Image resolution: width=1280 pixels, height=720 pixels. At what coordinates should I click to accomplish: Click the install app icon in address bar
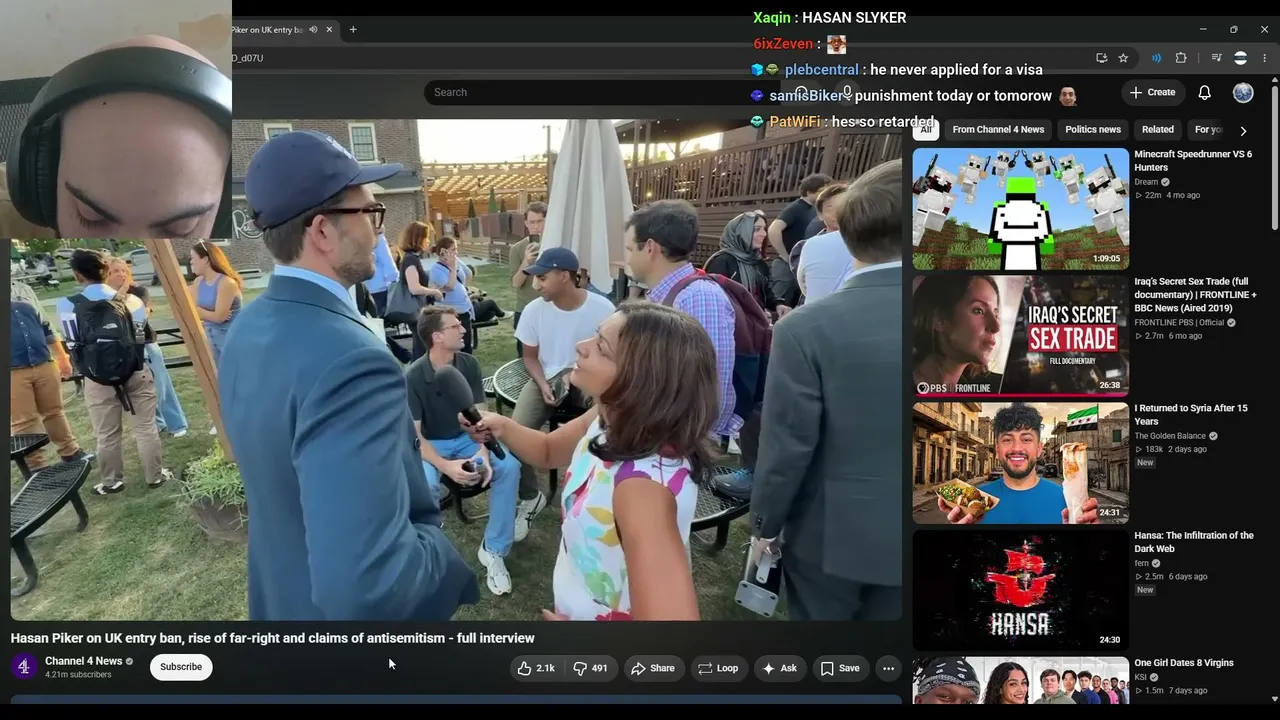pos(1101,58)
